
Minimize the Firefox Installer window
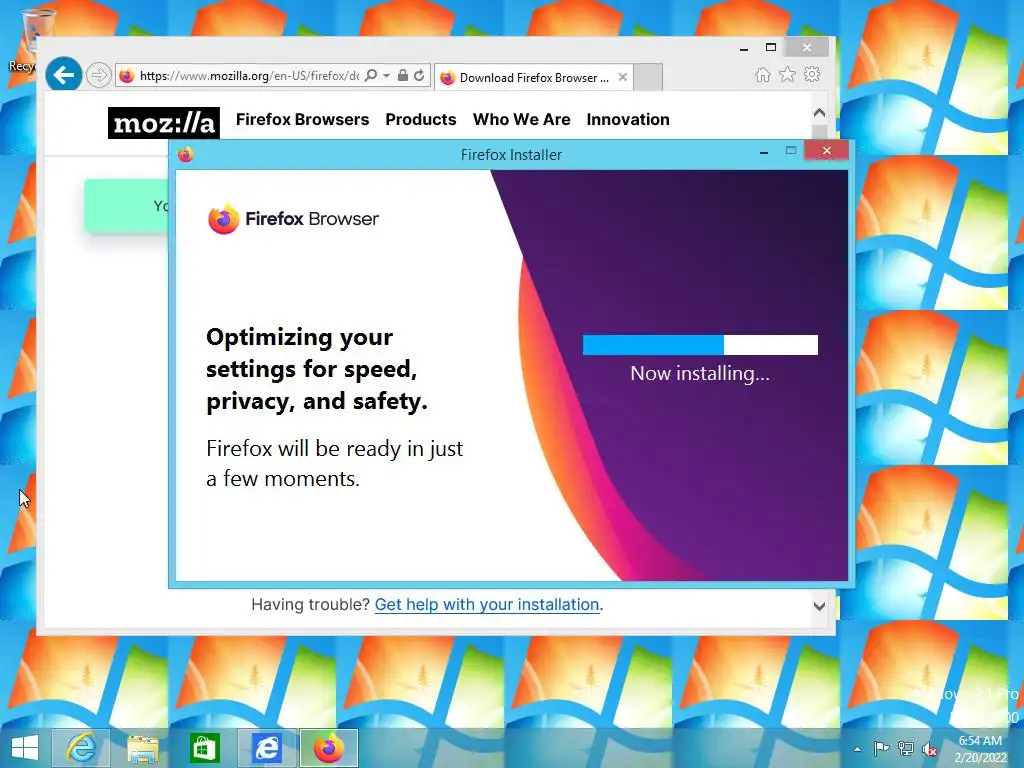coord(763,152)
